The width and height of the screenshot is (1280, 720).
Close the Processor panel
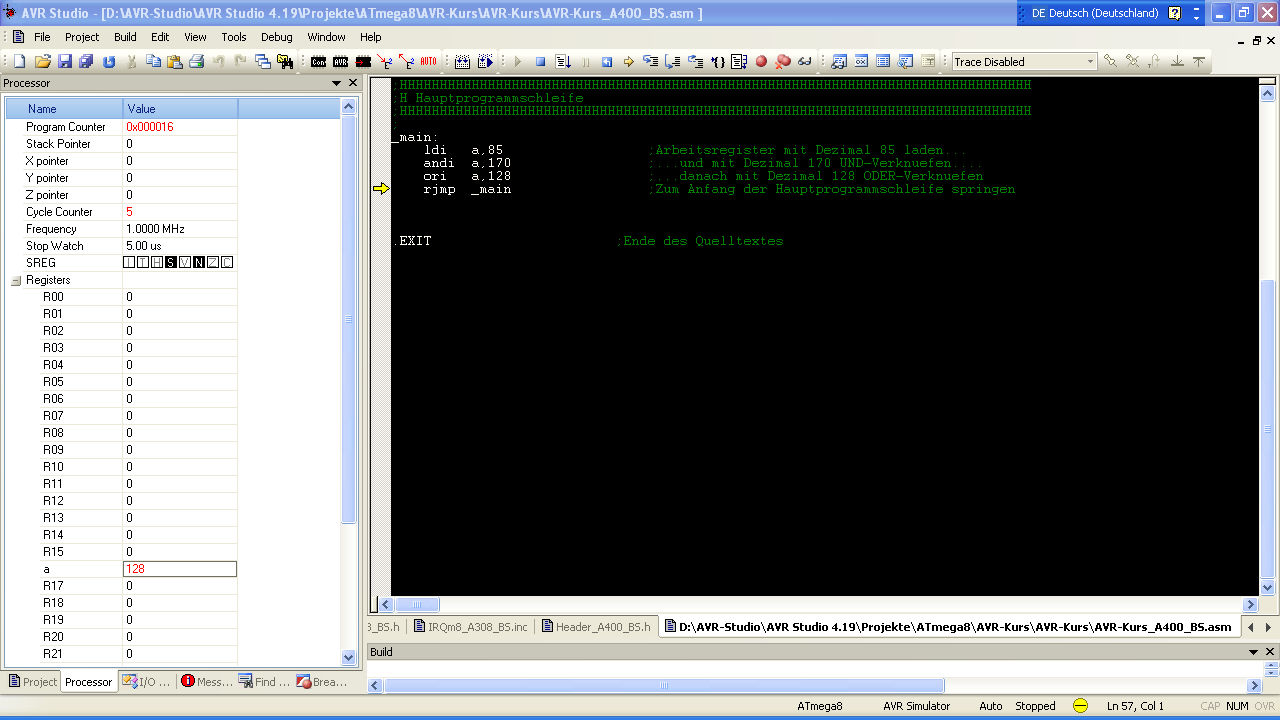click(x=351, y=83)
